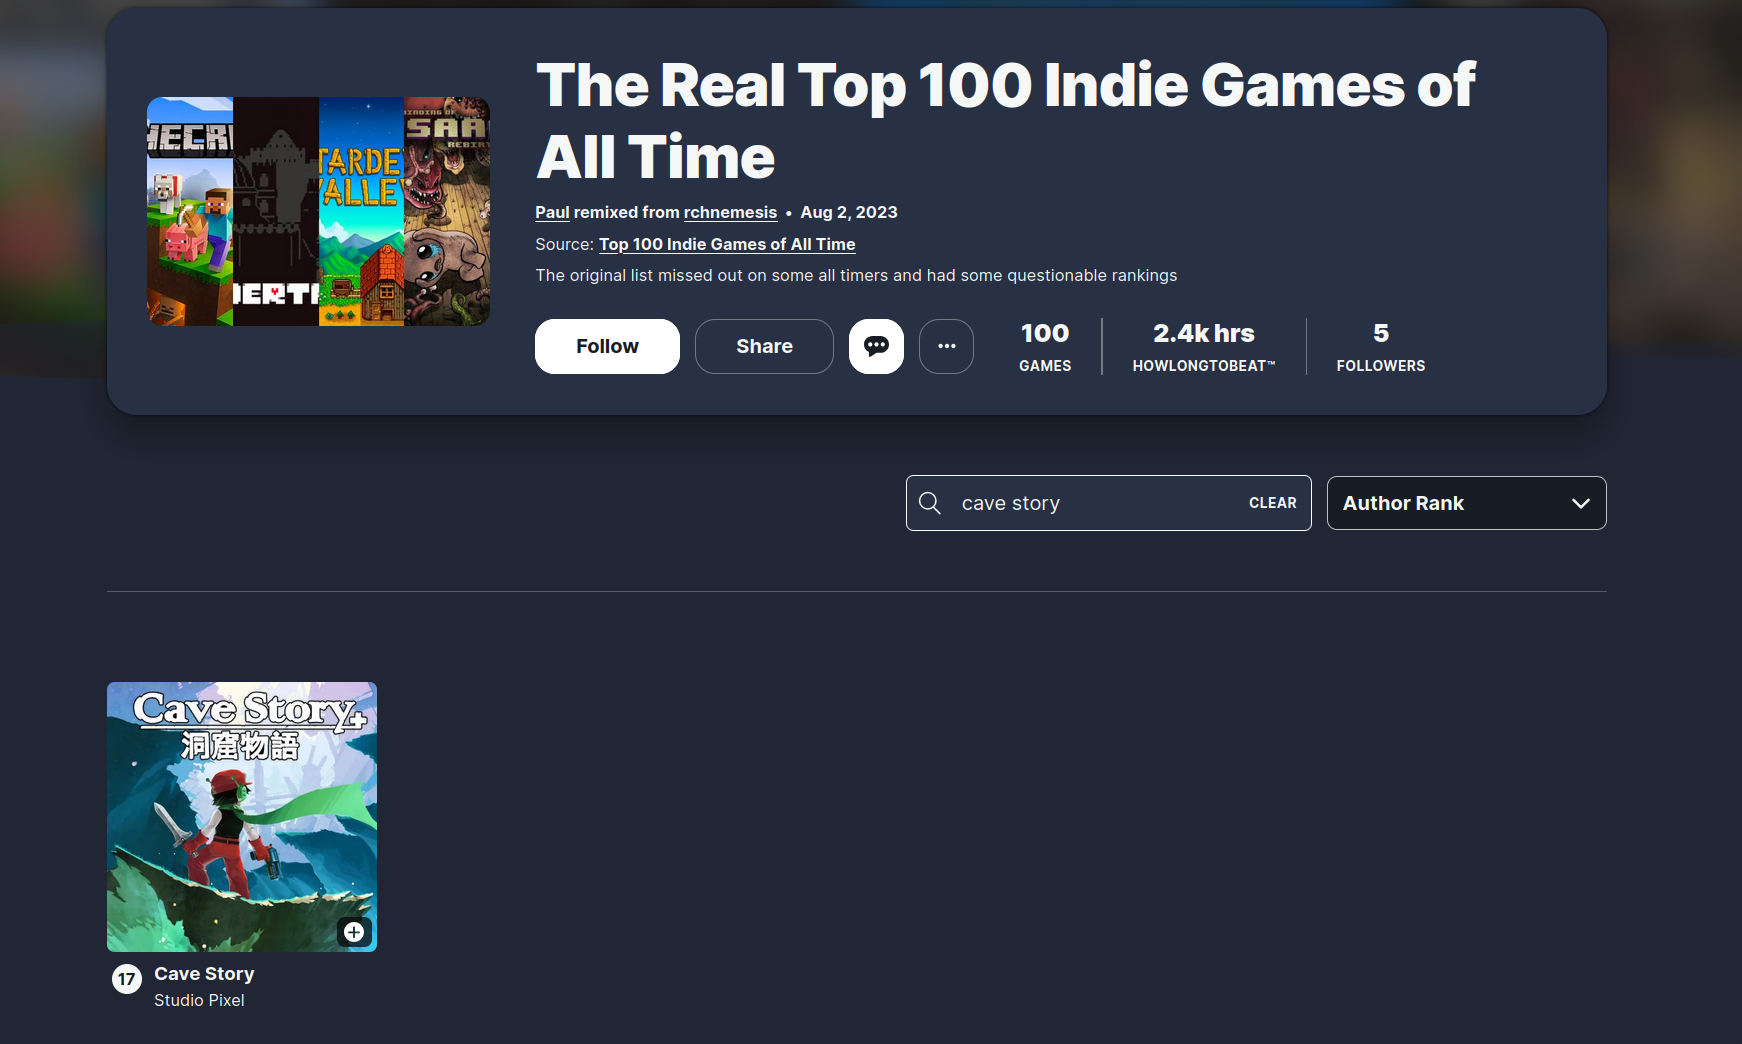
Task: Click the Aug 2, 2023 date
Action: pyautogui.click(x=849, y=212)
